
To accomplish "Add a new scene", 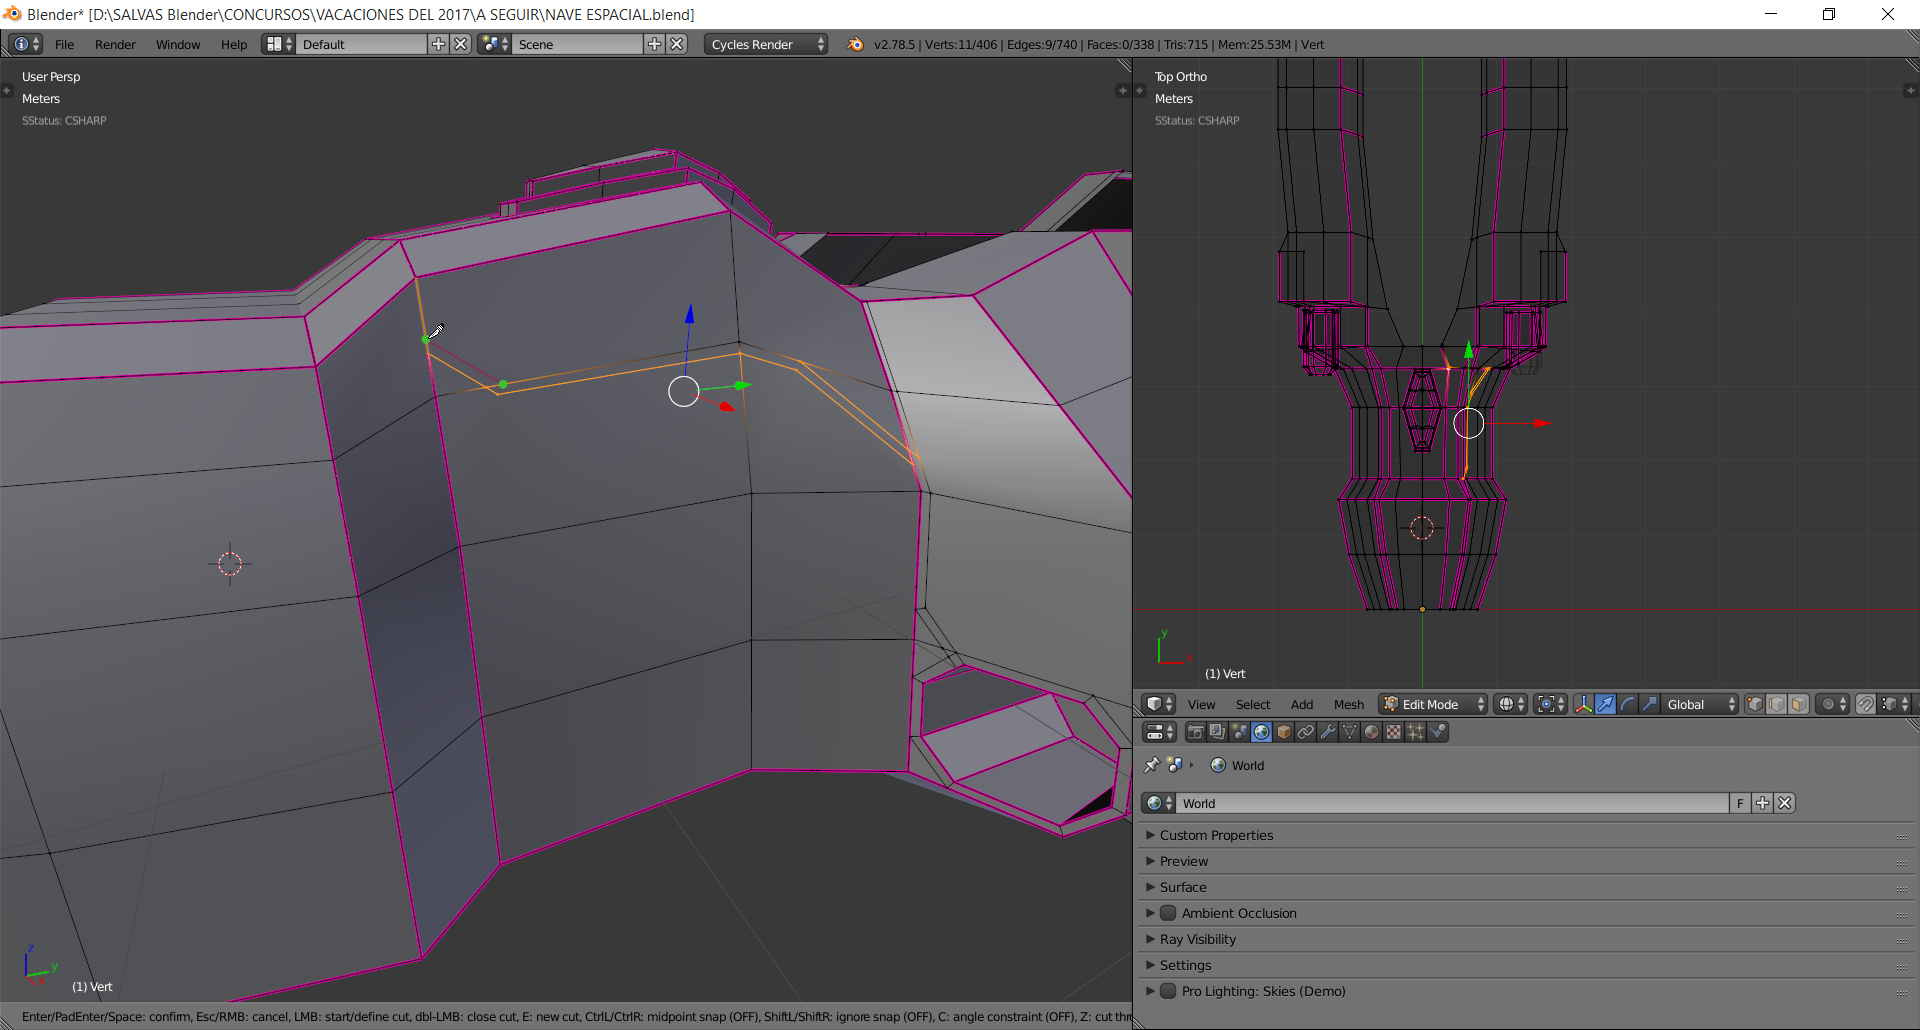I will coord(654,44).
